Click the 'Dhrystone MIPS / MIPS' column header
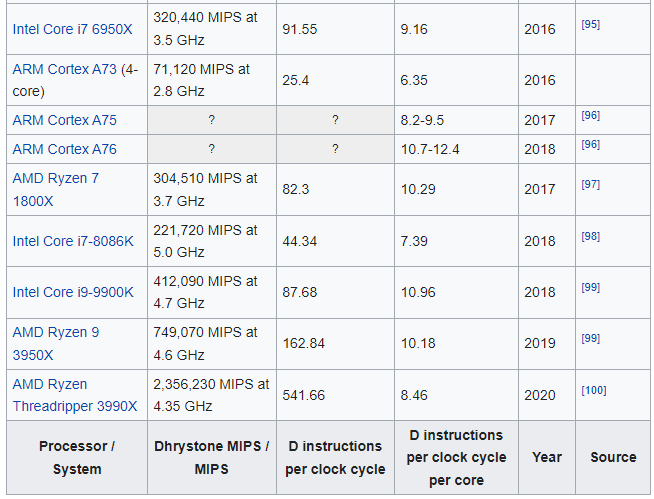Image resolution: width=654 pixels, height=499 pixels. click(212, 458)
